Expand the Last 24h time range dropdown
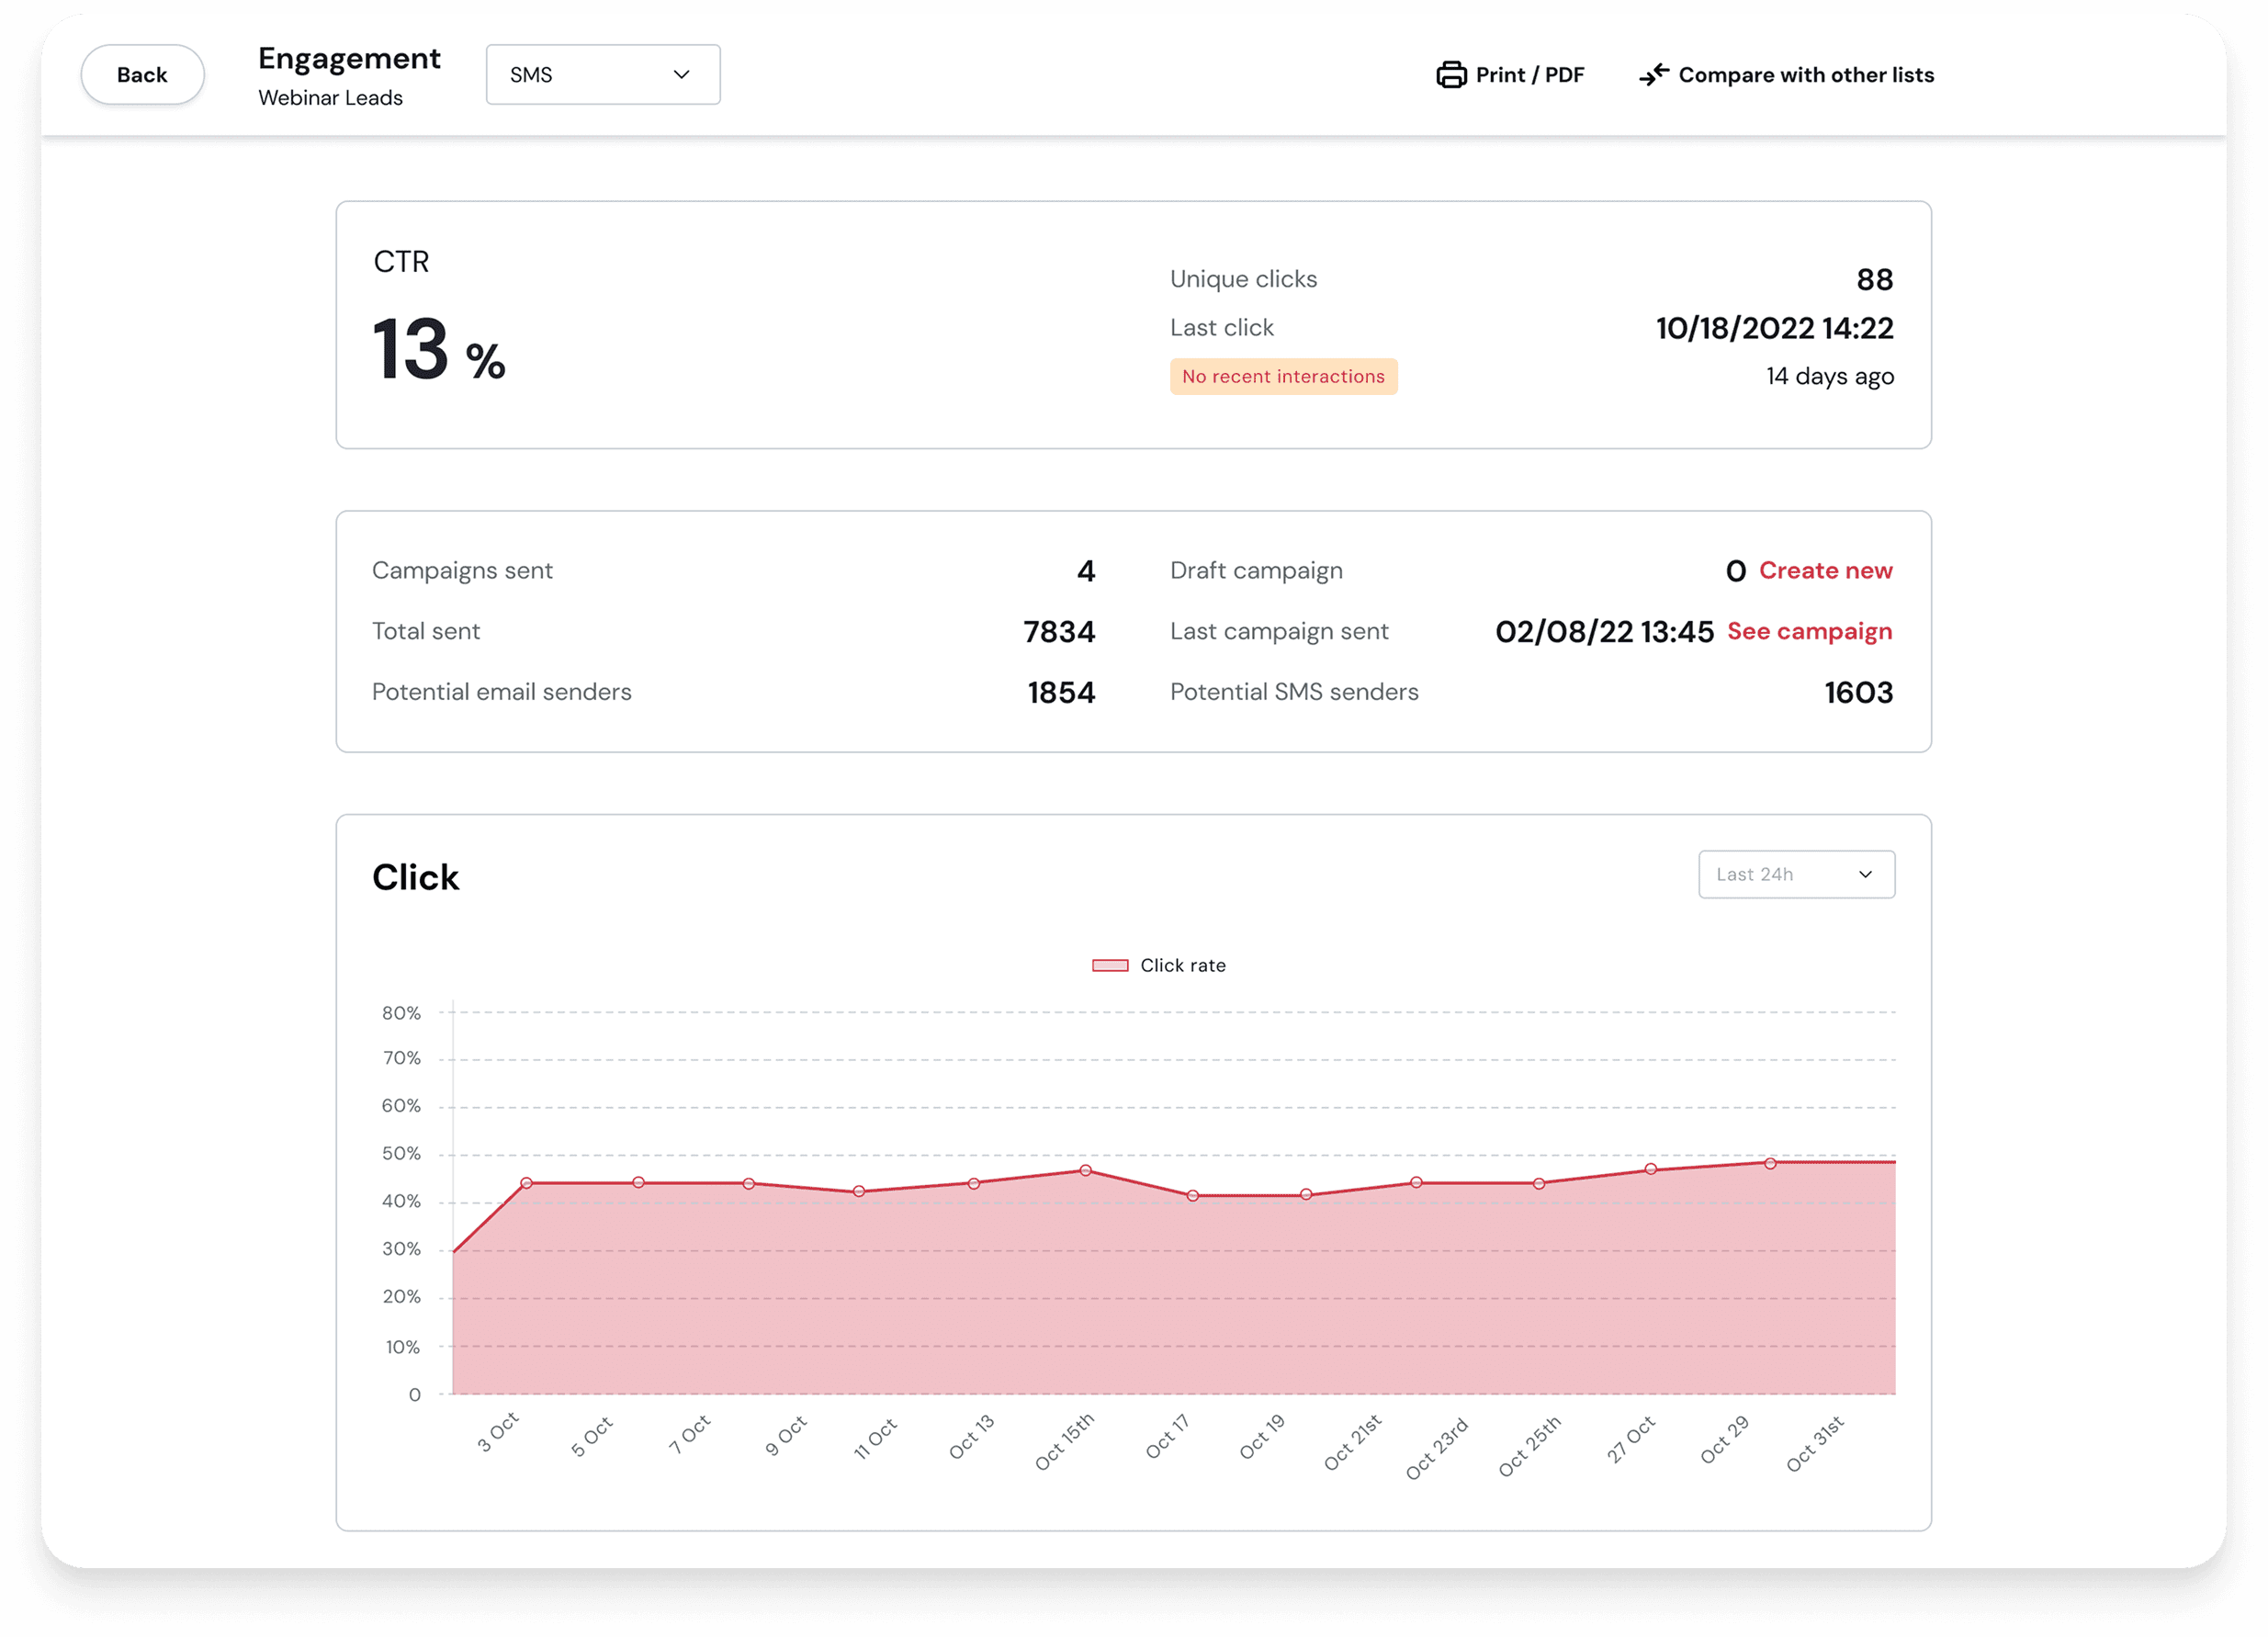Screen dimensions: 2268x1637 (1795, 875)
